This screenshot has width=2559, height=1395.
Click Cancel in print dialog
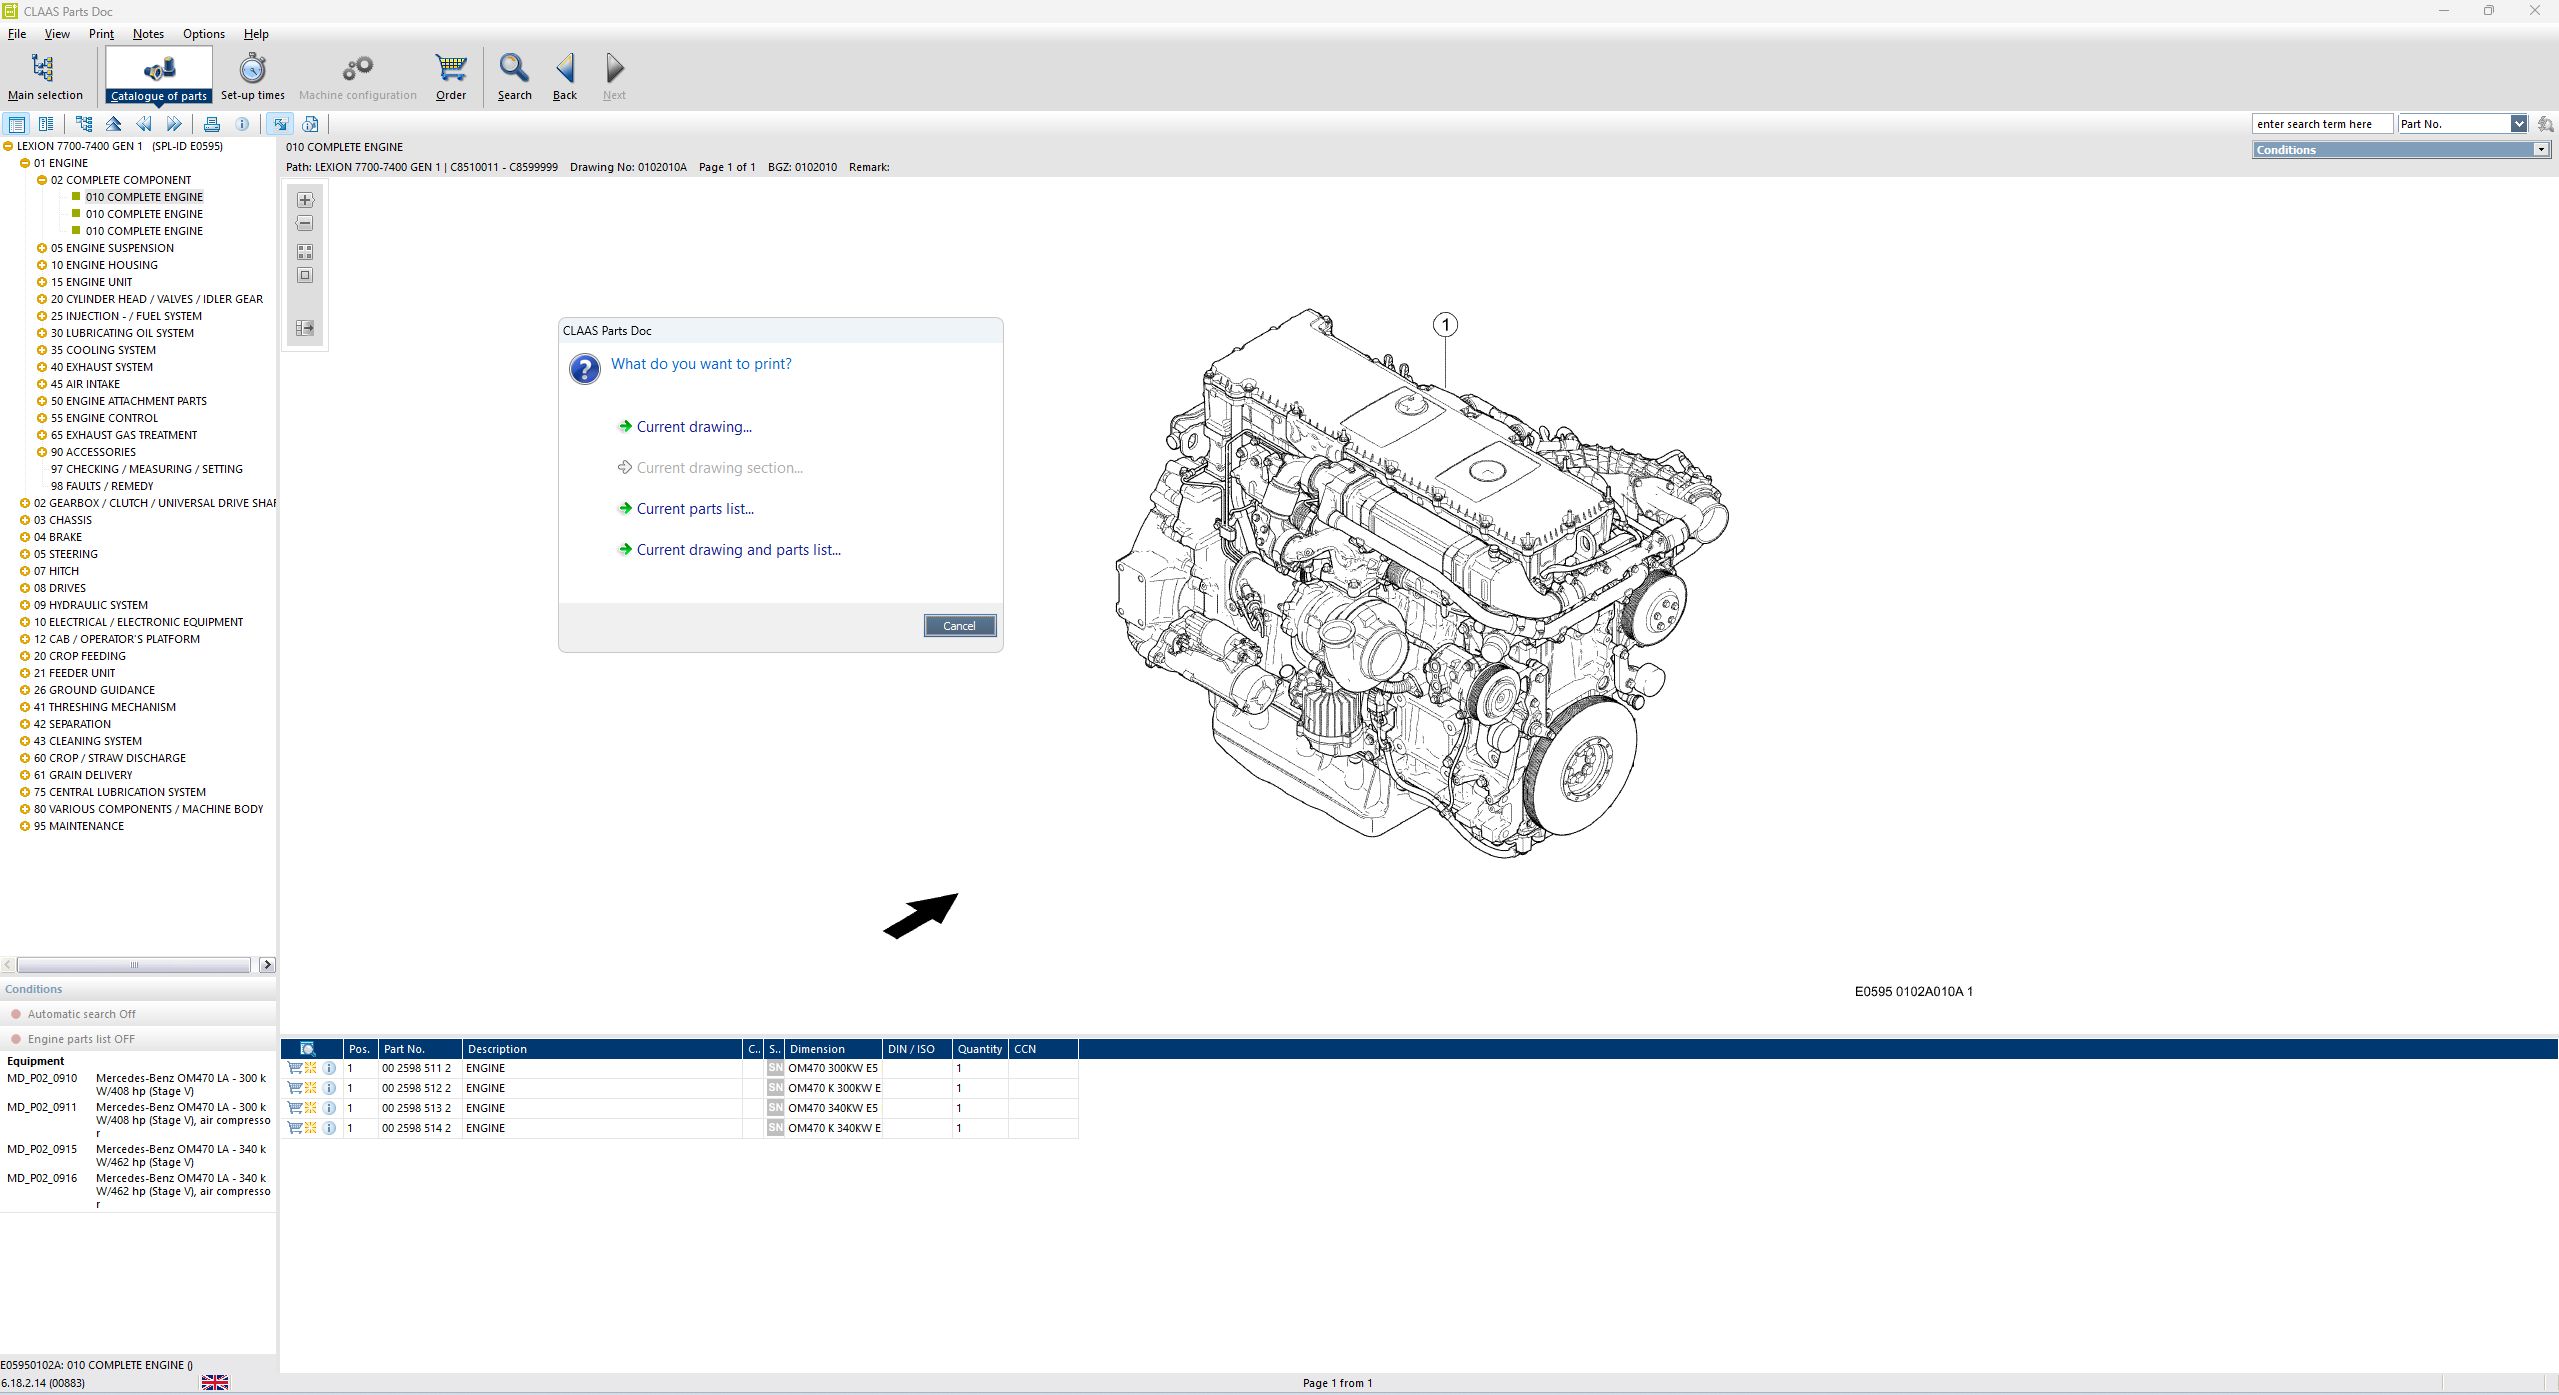[x=959, y=626]
